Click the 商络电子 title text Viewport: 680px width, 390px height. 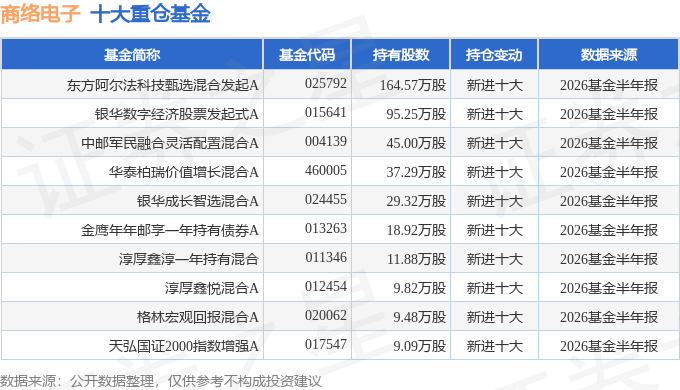point(40,13)
